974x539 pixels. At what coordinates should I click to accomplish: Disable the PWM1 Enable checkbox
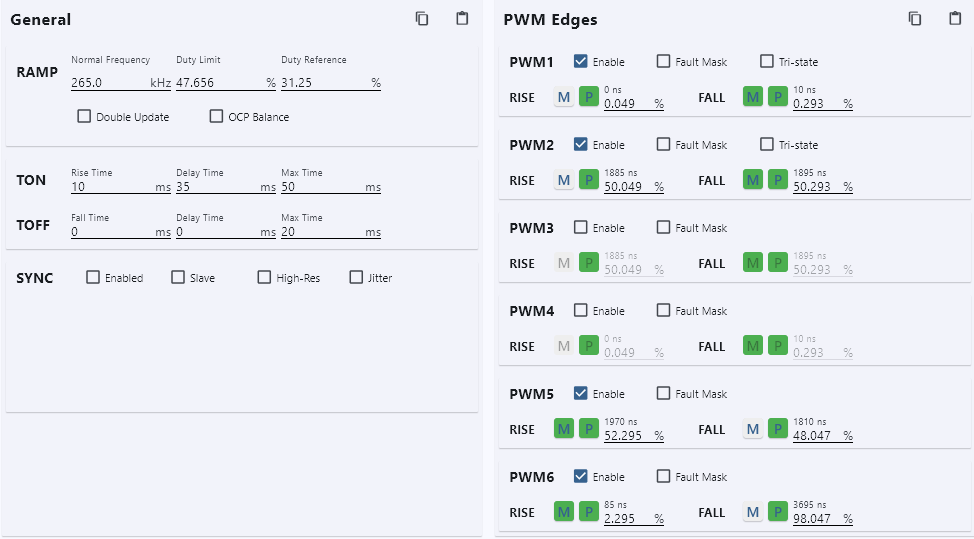click(581, 62)
